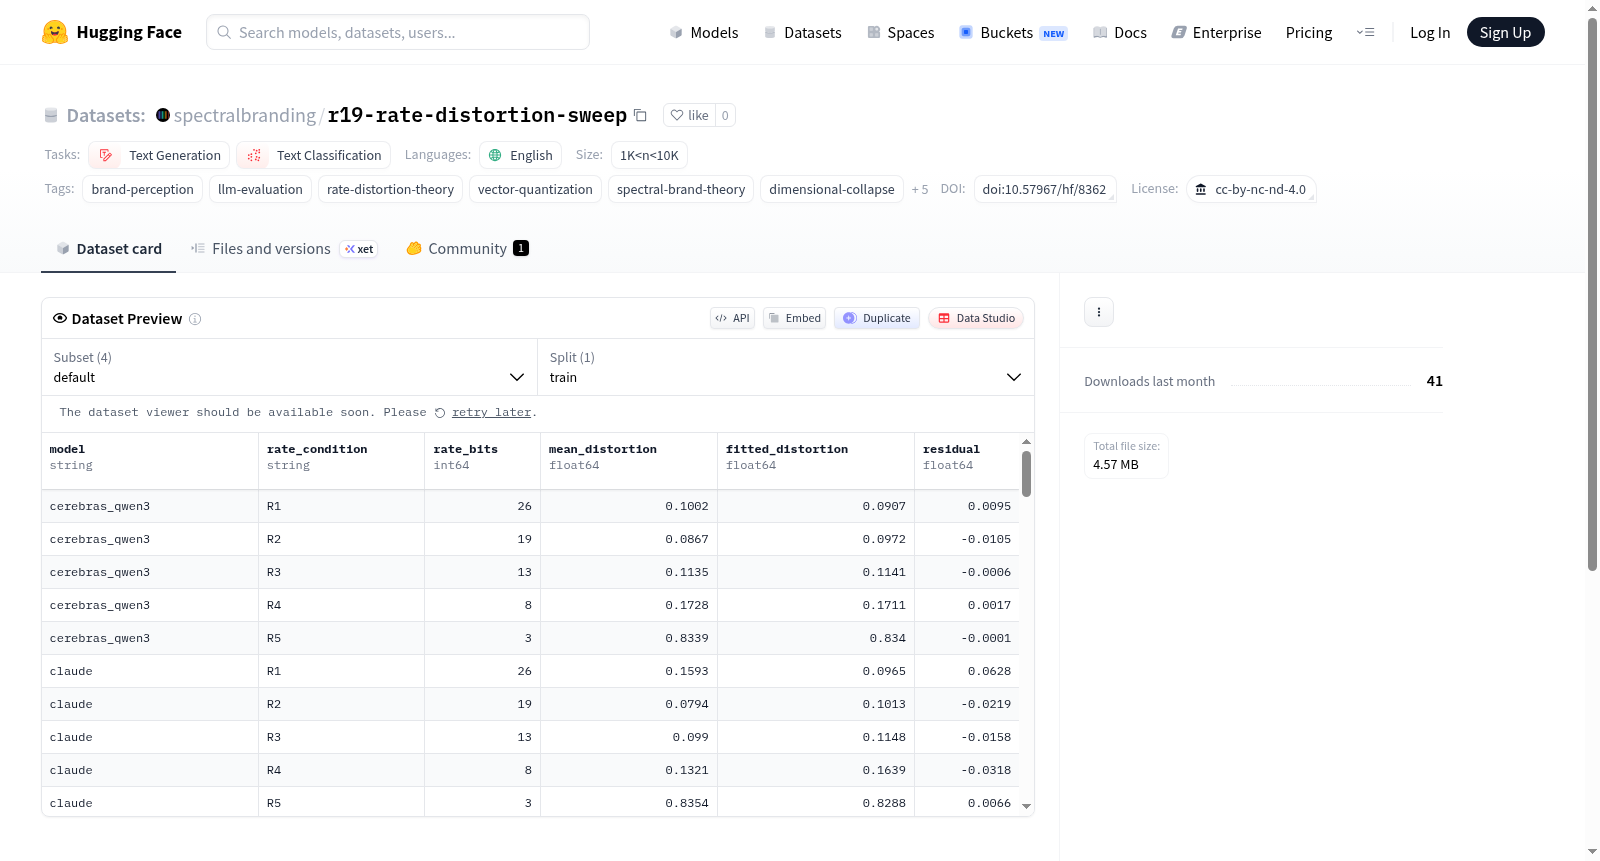Click the Total file size 4.57 MB box
The image size is (1600, 861).
click(1126, 456)
